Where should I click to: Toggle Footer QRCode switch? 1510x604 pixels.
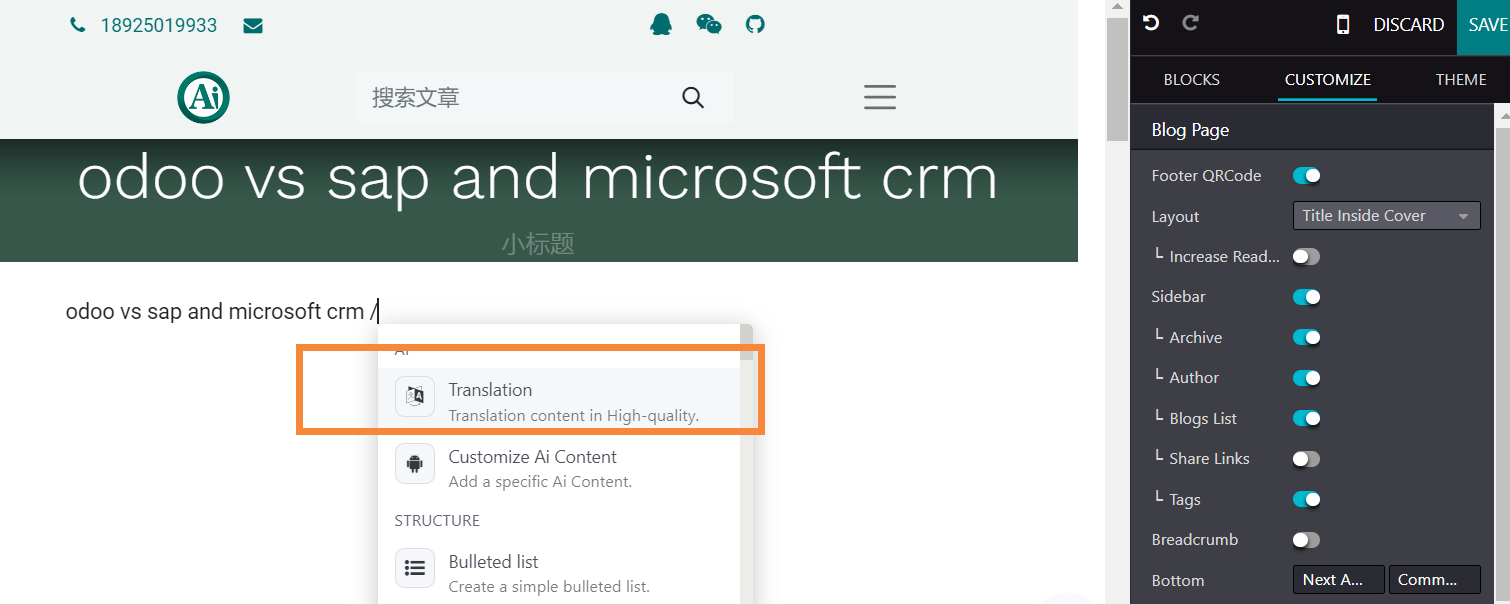[1307, 176]
